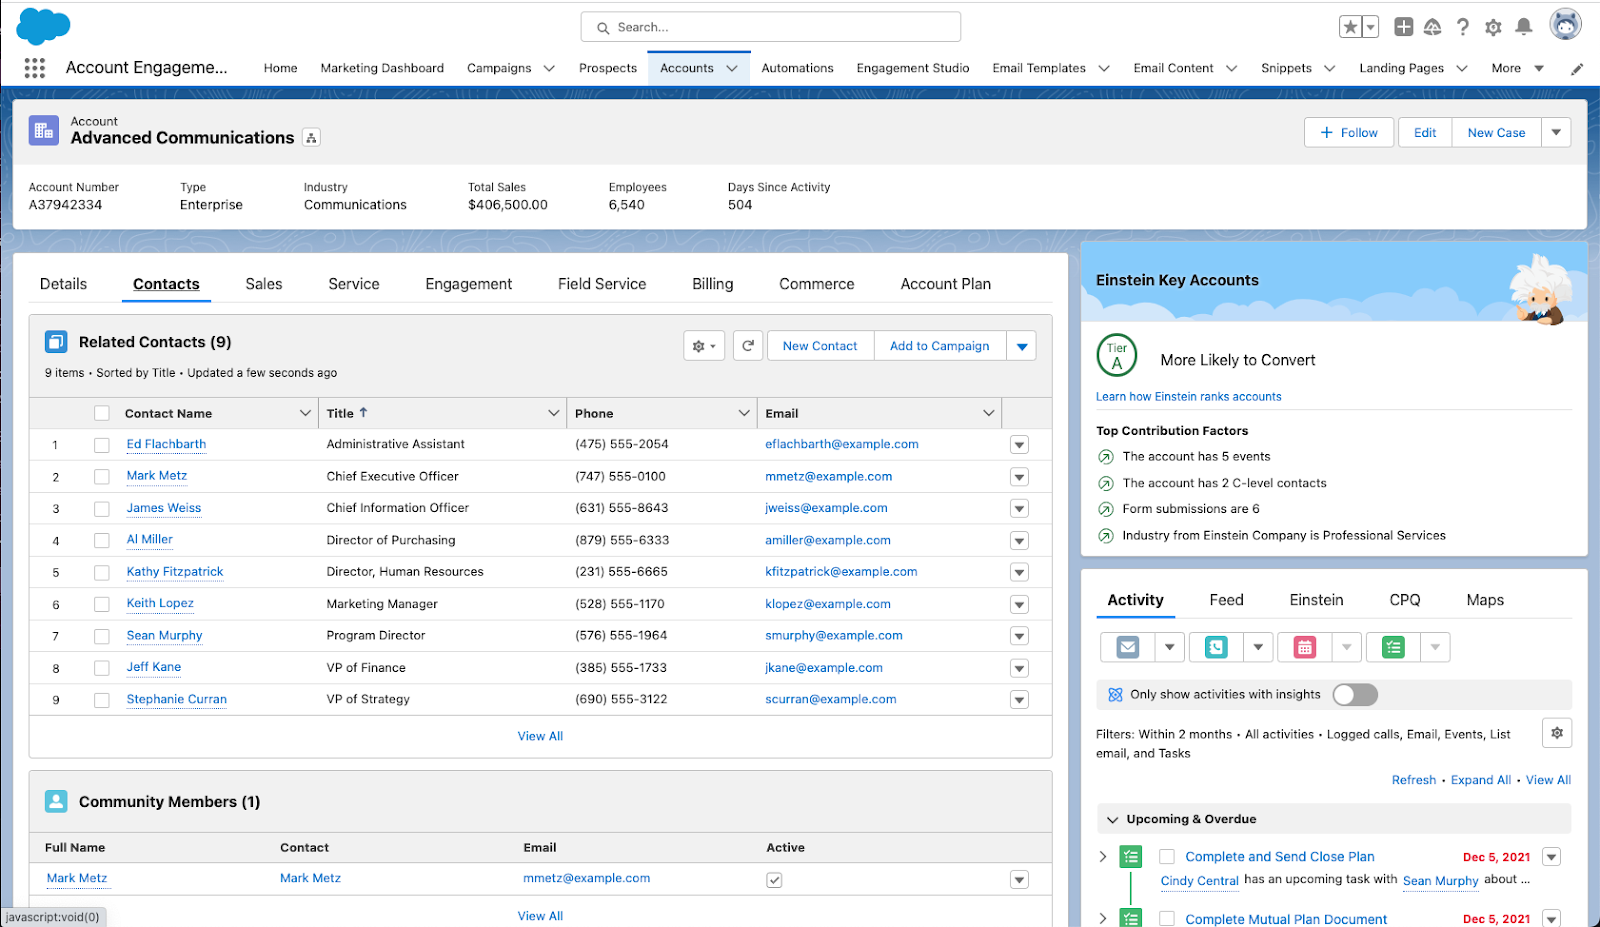
Task: Open row actions dropdown for Ed Flachbarth
Action: (1019, 445)
